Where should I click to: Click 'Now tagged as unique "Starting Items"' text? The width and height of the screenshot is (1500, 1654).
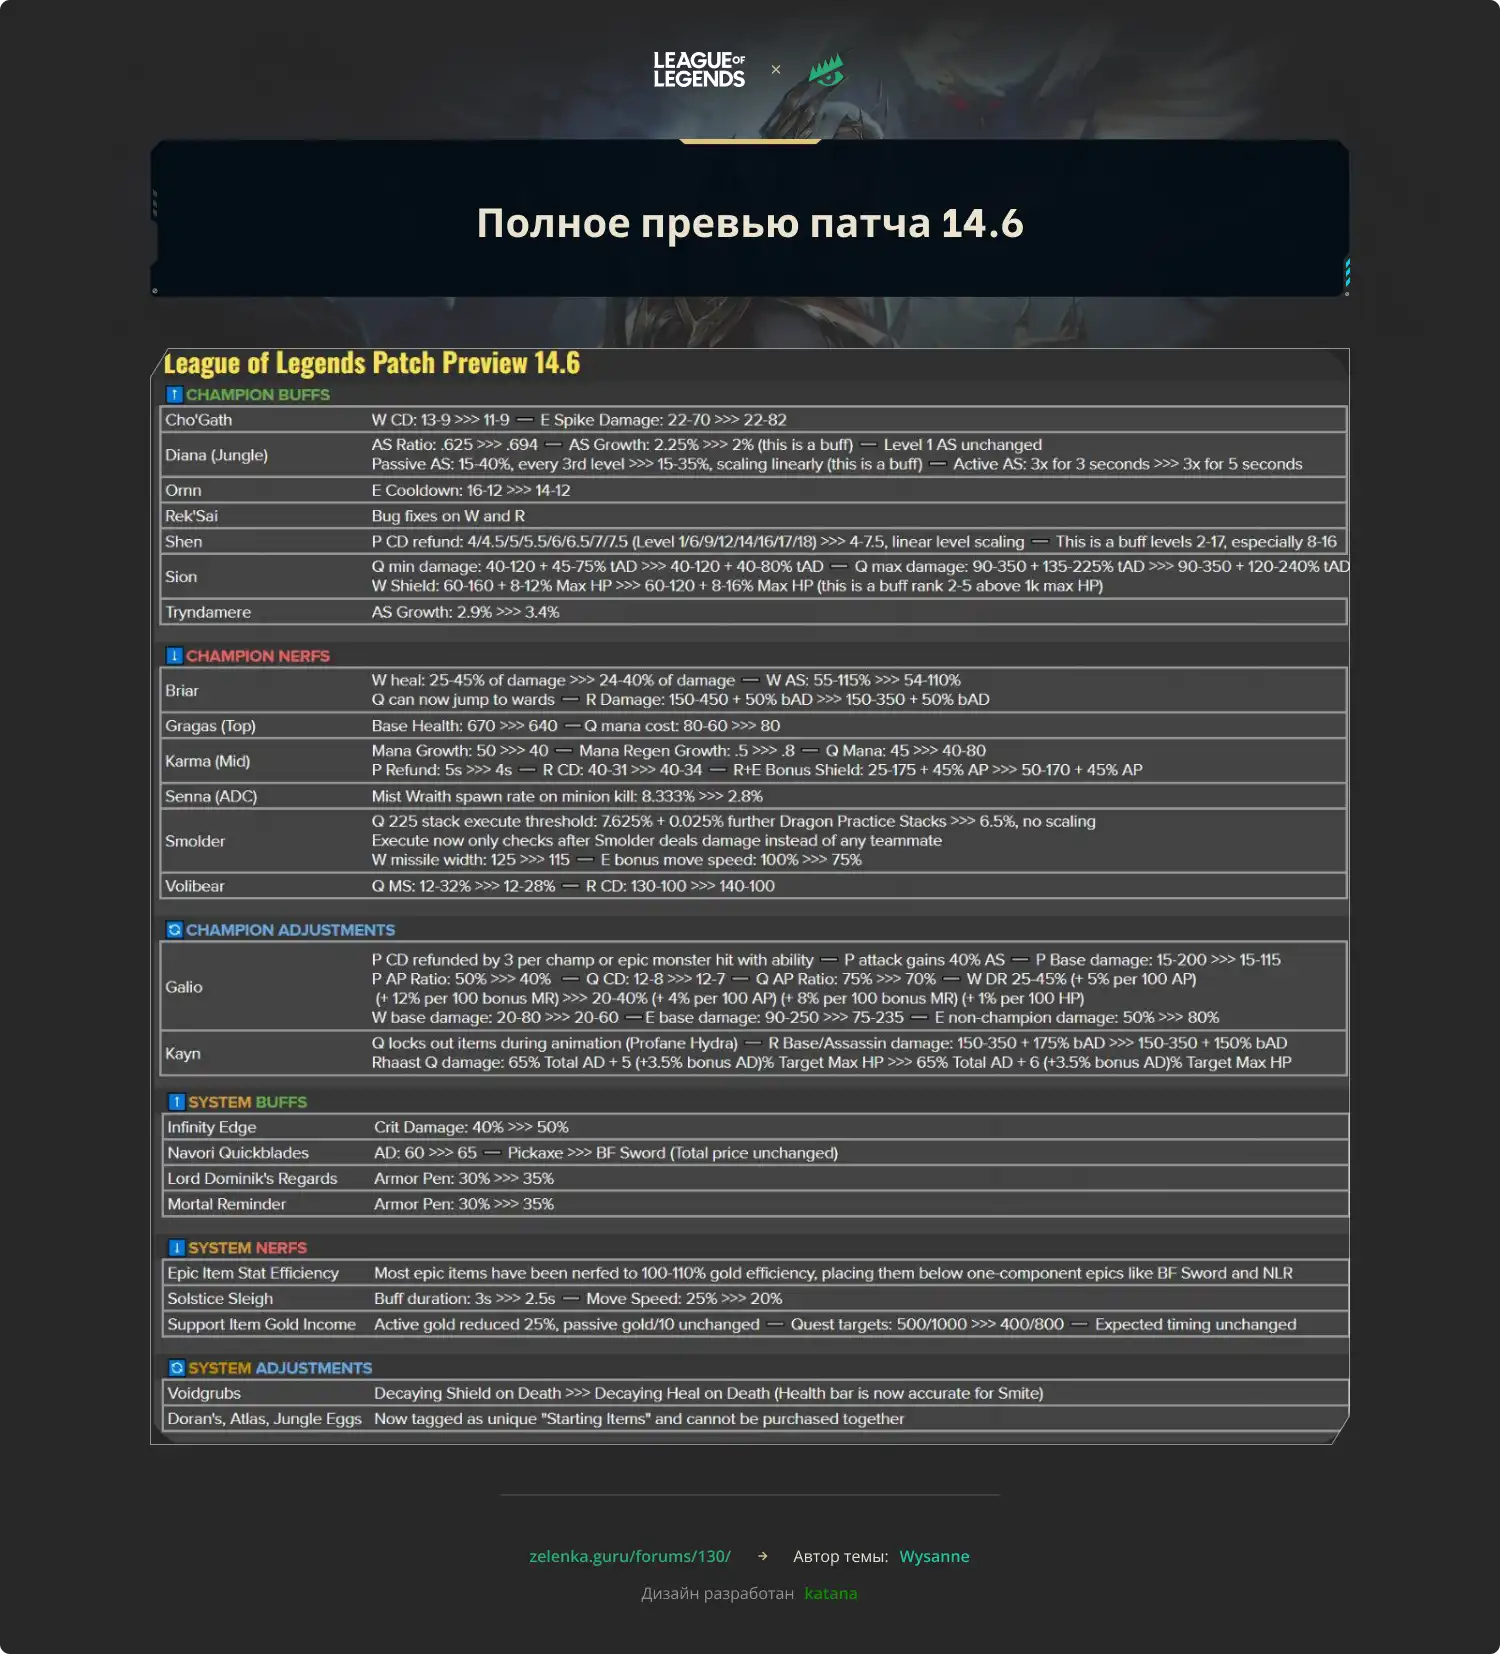point(512,1419)
